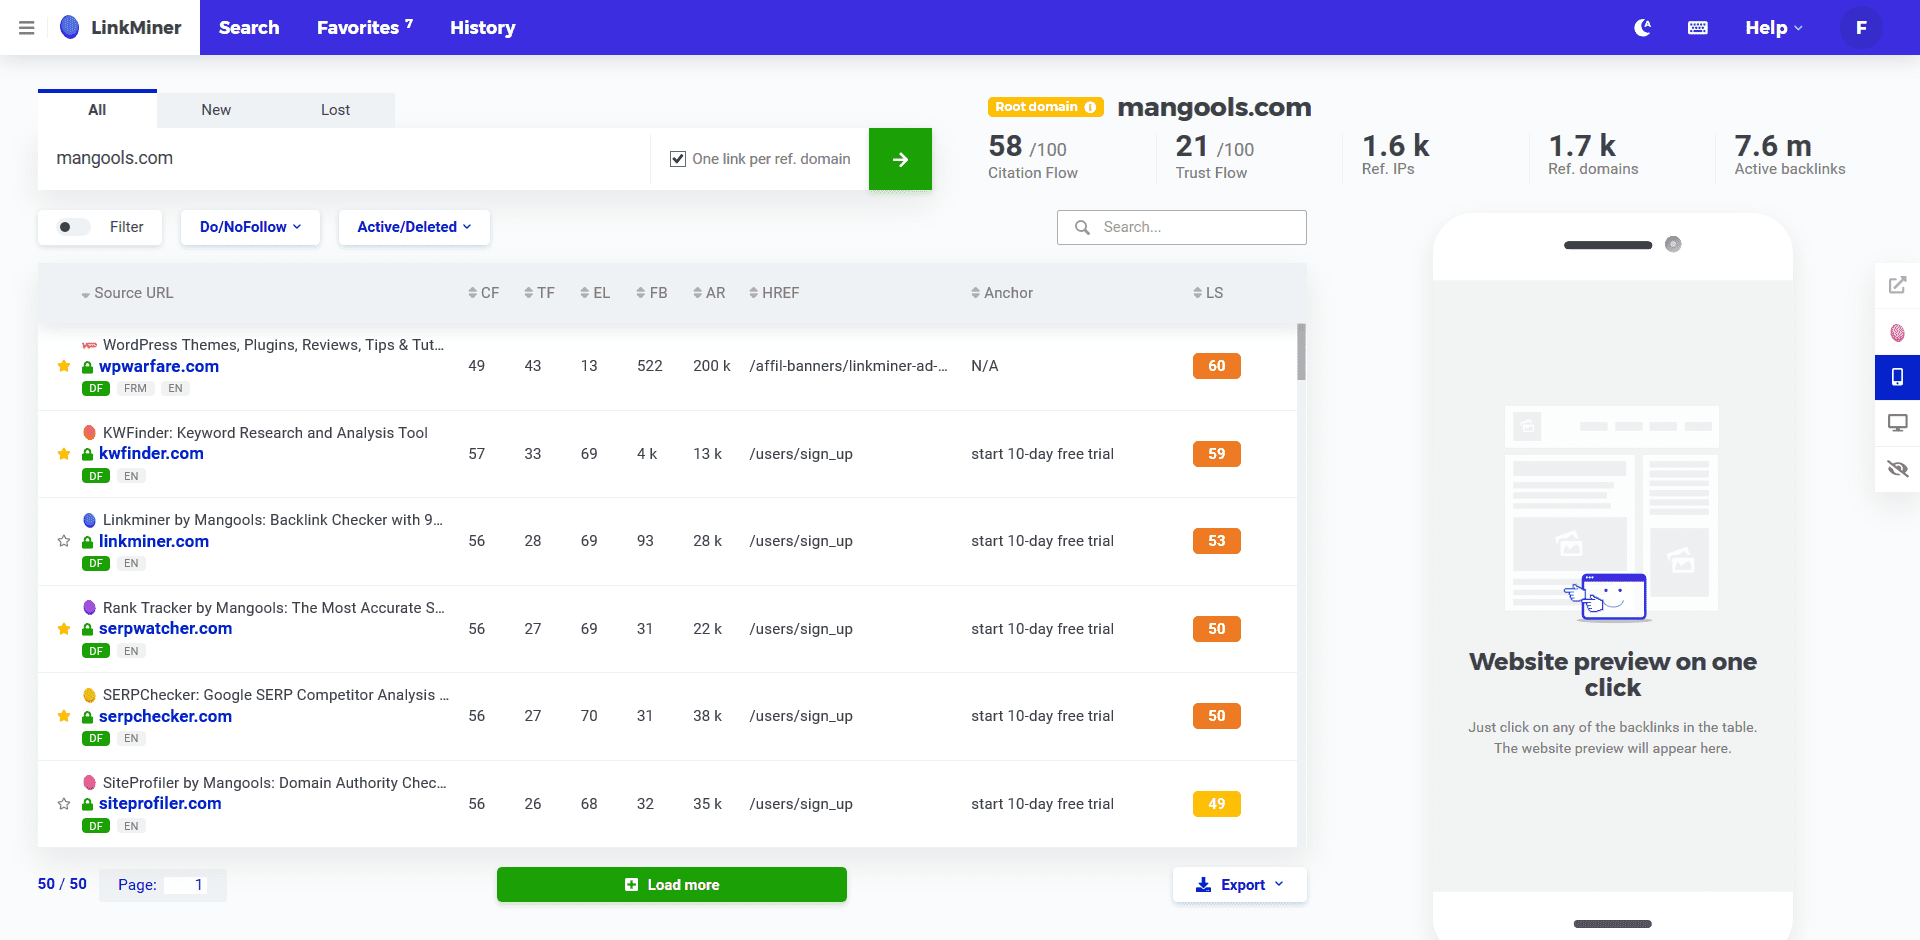Unfavorite the wpwarfare.com backlink star

pyautogui.click(x=63, y=366)
